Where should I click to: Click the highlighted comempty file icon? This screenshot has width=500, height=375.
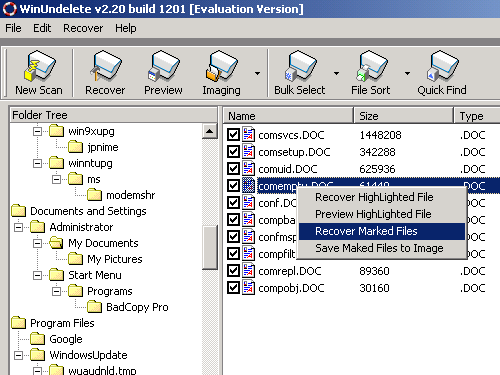tap(248, 186)
